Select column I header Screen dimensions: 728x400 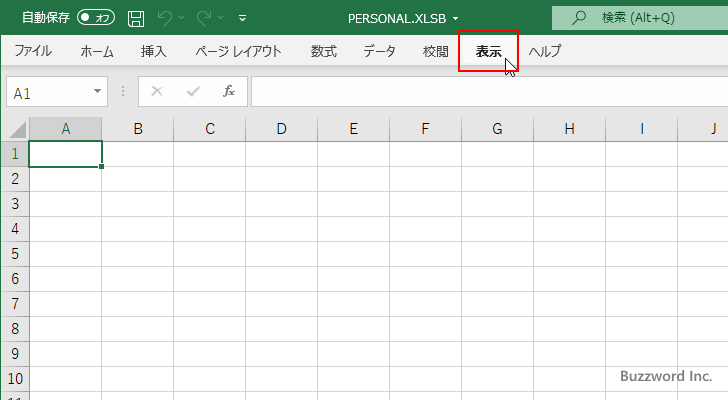642,129
